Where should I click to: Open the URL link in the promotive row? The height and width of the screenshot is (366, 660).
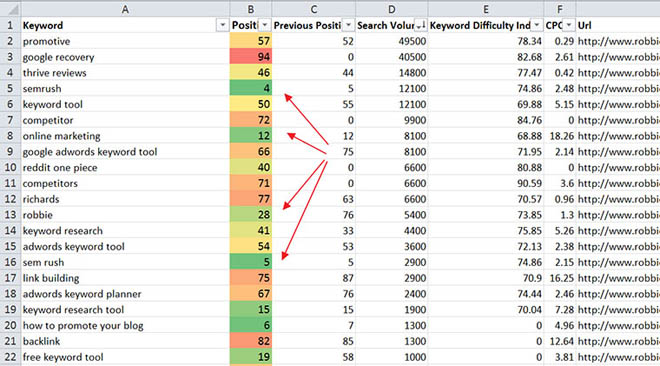[x=618, y=41]
